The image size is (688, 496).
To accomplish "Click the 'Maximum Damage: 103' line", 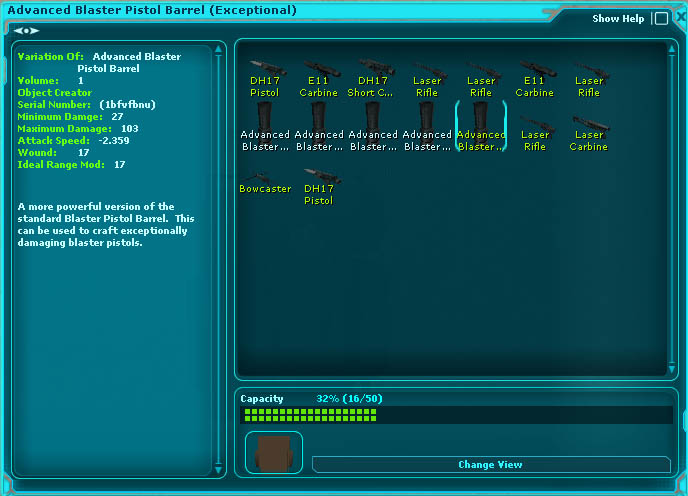I will pos(78,129).
